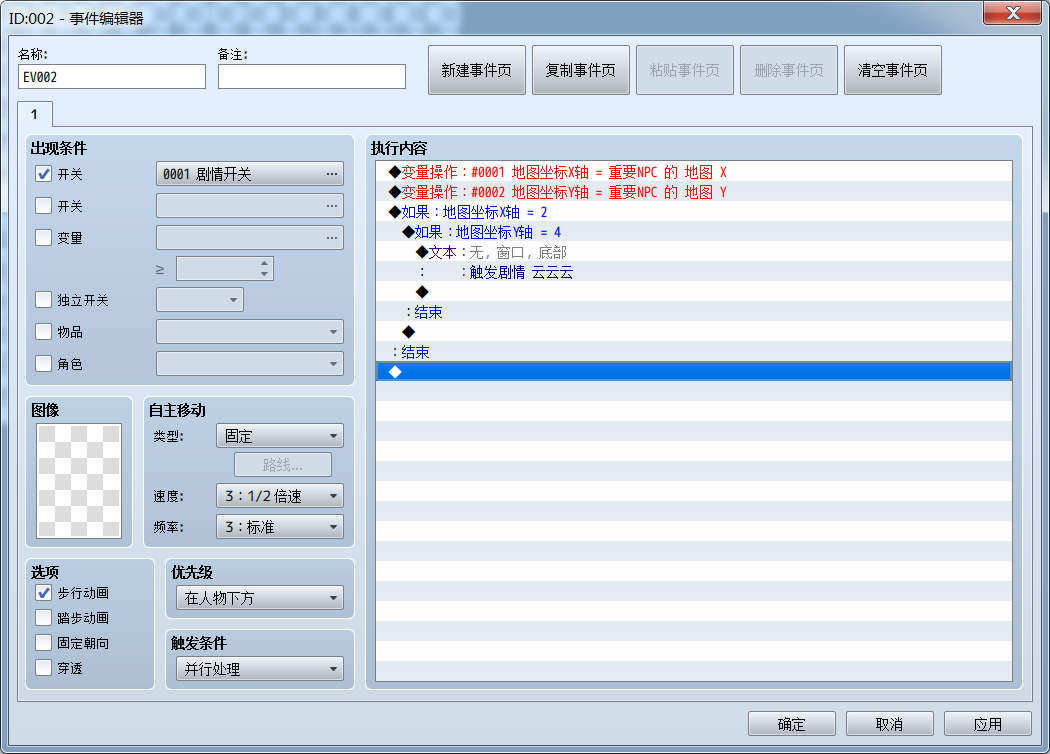Enable the 固定朝向 option
Image resolution: width=1050 pixels, height=754 pixels.
pos(44,643)
